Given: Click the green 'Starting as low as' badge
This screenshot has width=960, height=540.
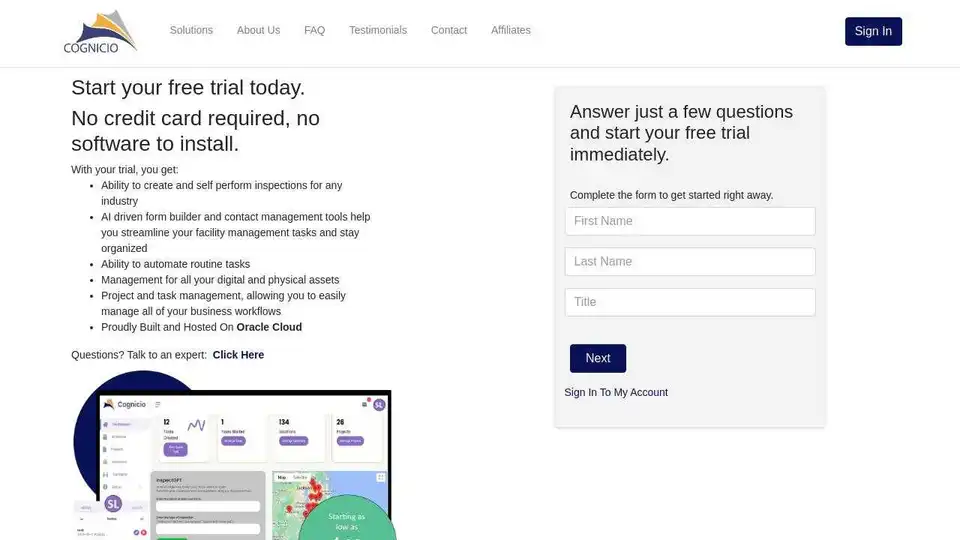Looking at the screenshot, I should coord(347,518).
